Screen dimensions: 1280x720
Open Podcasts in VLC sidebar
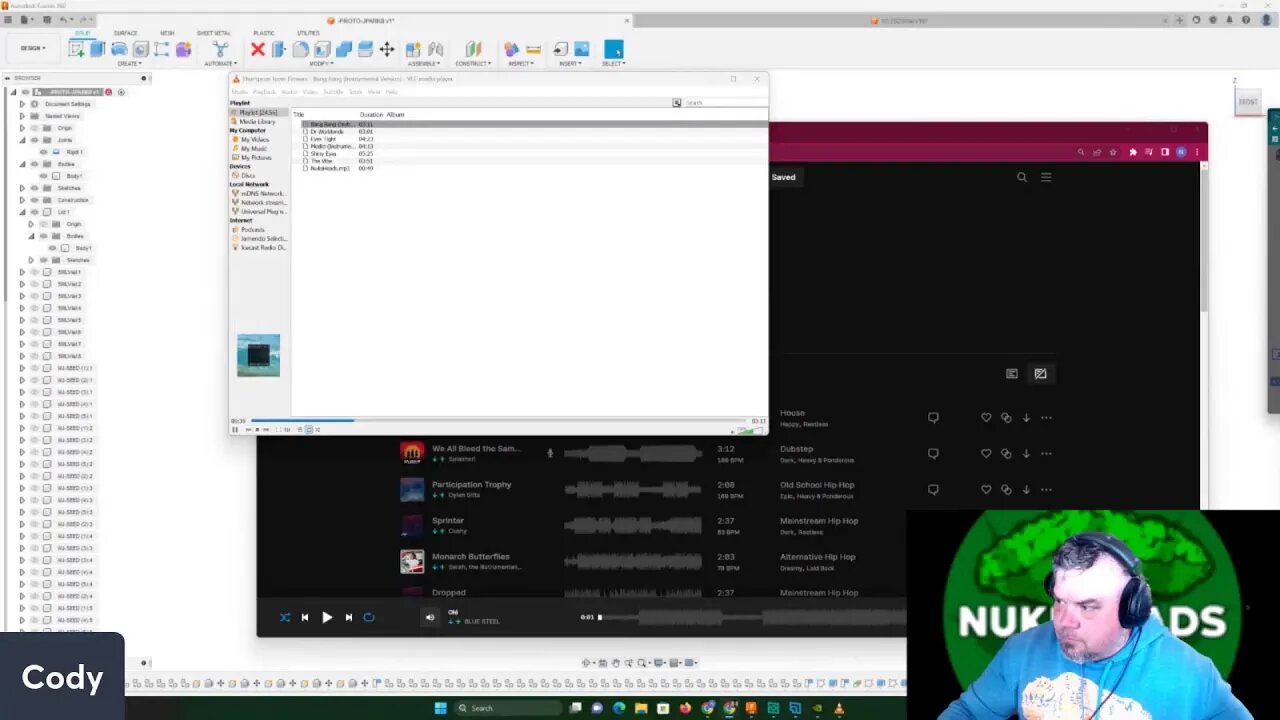coord(252,230)
